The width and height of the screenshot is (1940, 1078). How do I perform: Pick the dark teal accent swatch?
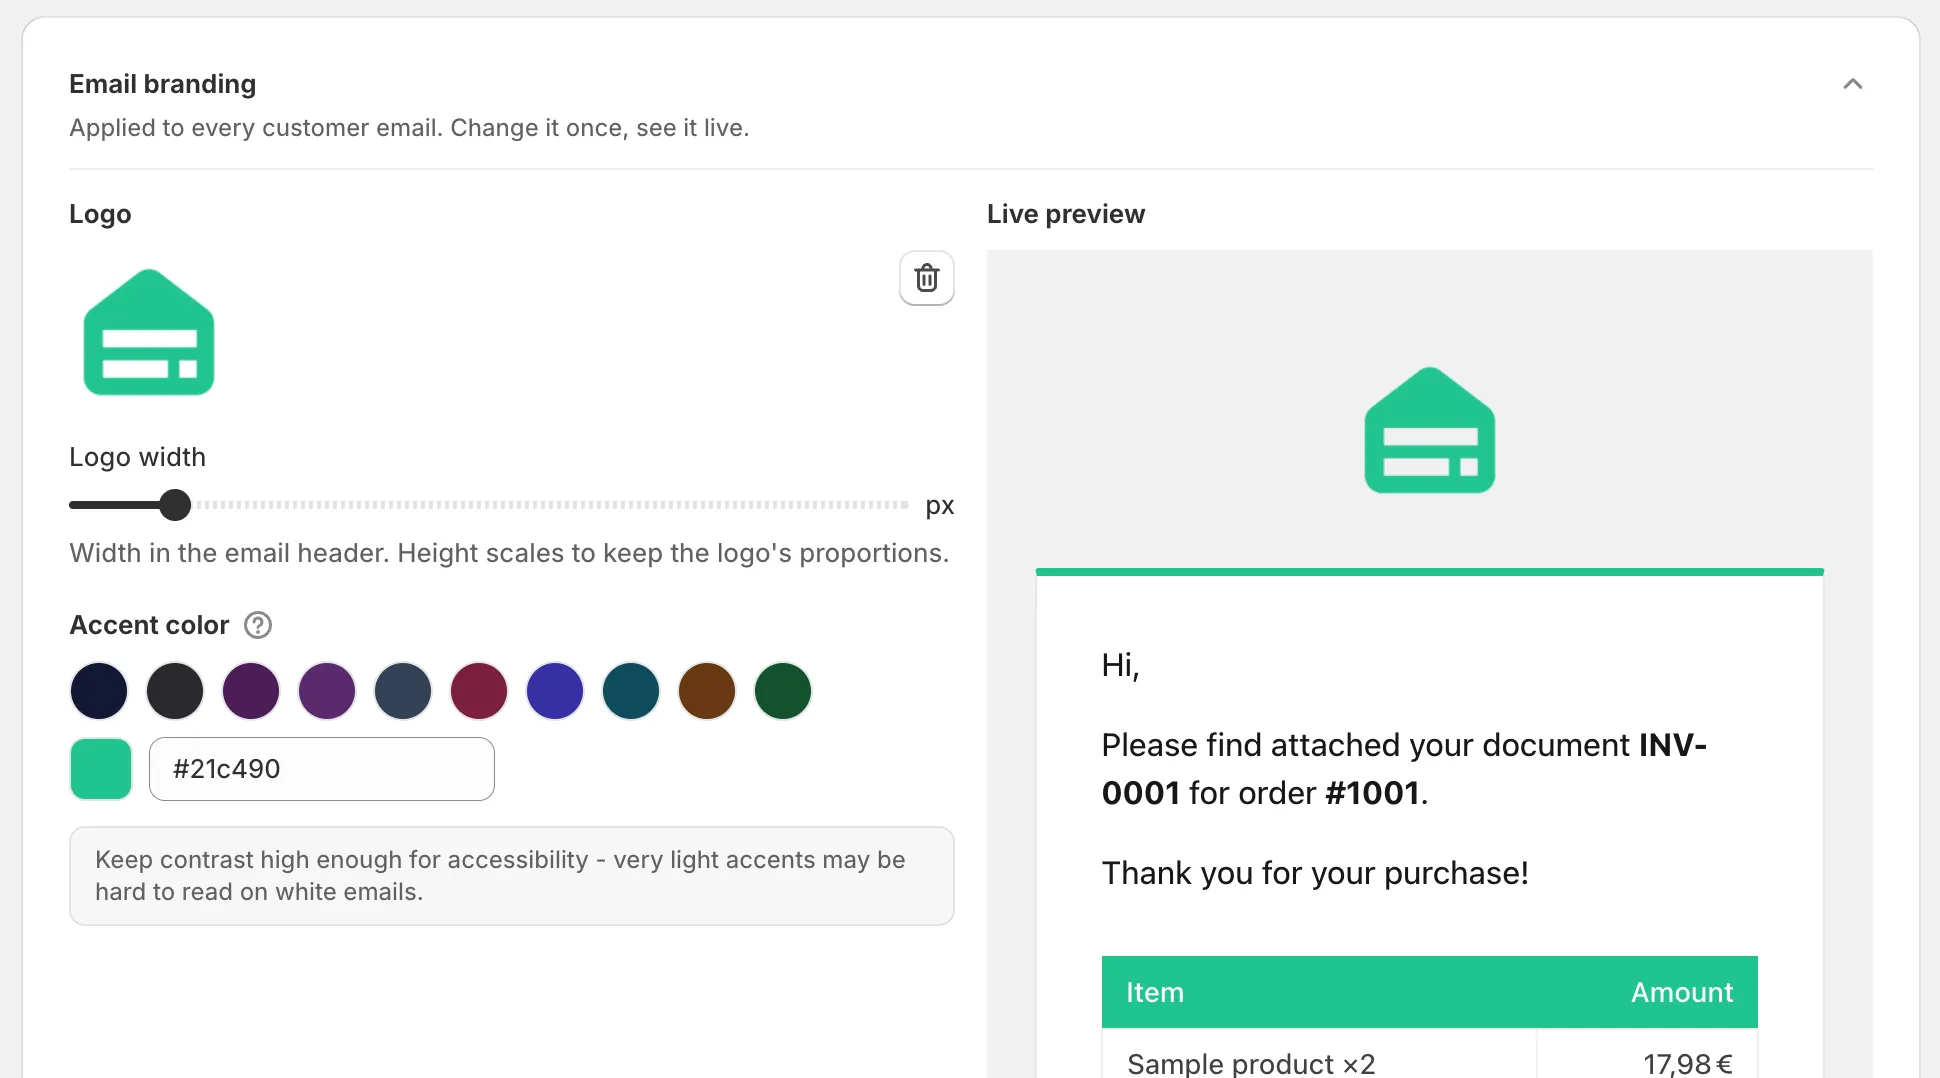[x=631, y=691]
